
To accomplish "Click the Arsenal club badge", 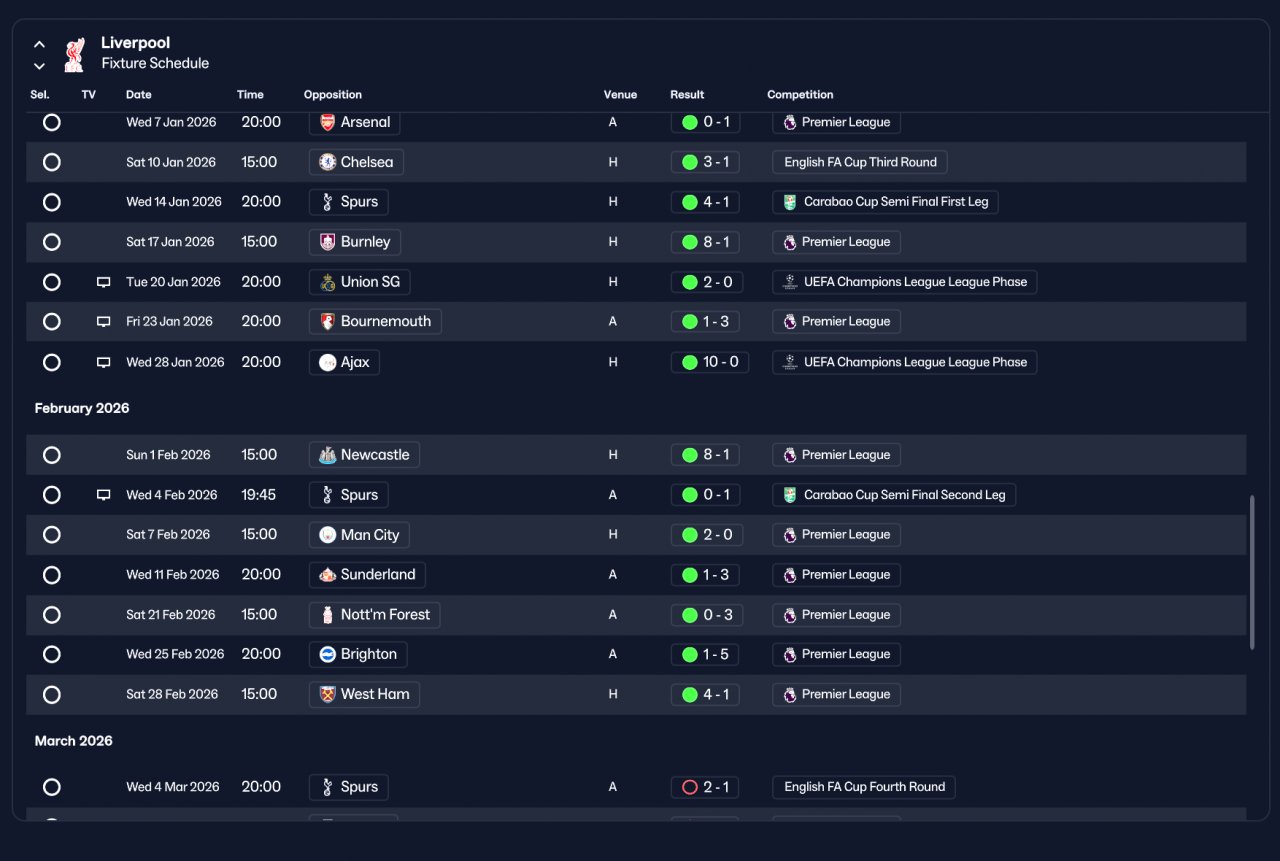I will tap(327, 122).
